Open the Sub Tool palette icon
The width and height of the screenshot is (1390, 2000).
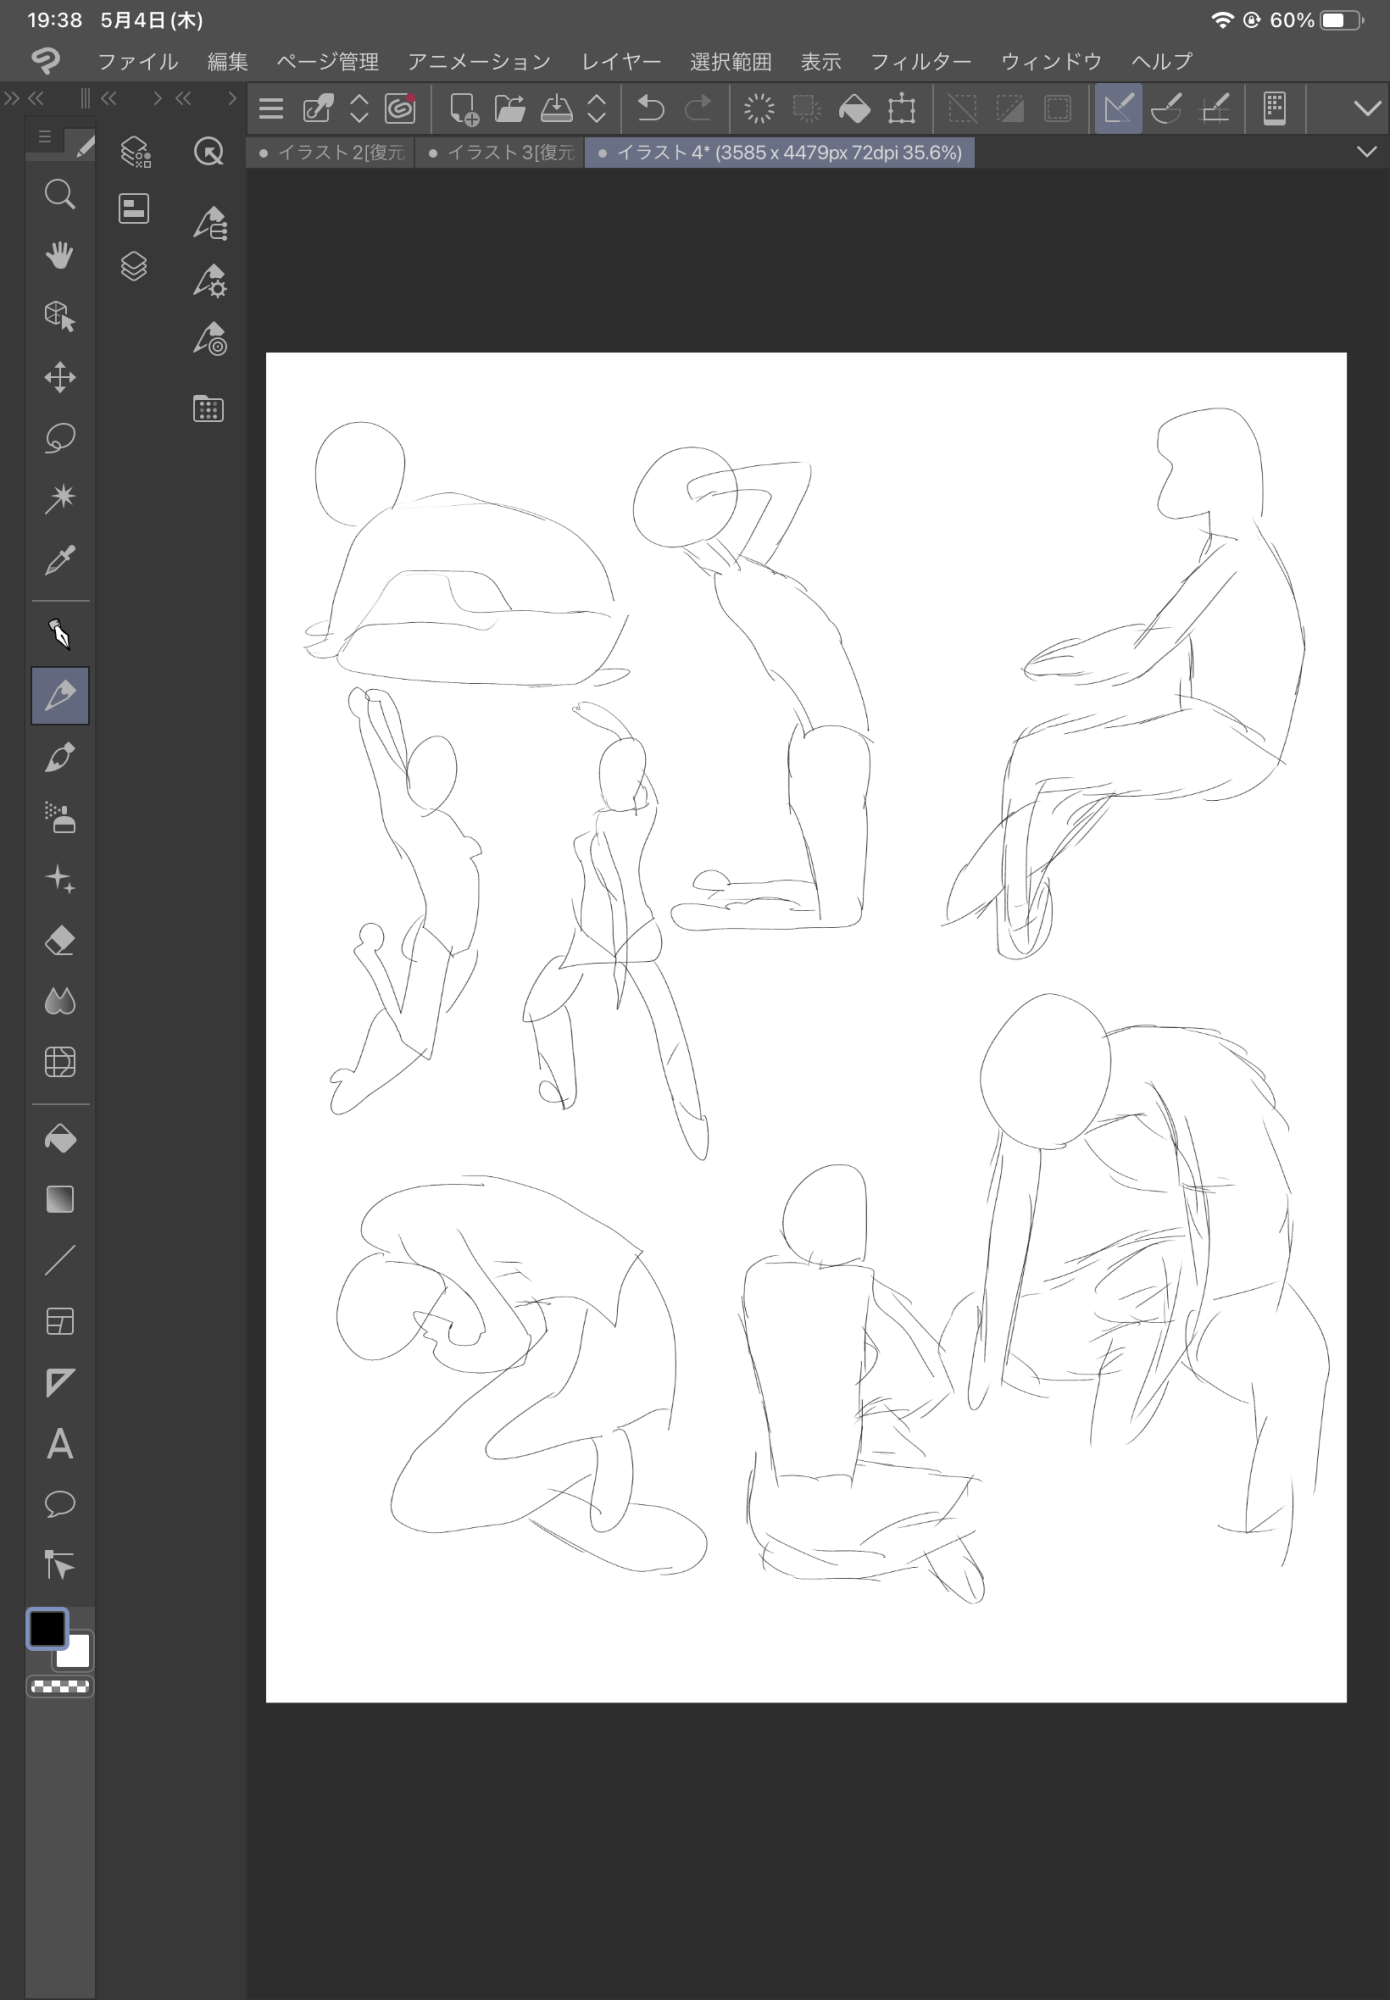click(210, 222)
